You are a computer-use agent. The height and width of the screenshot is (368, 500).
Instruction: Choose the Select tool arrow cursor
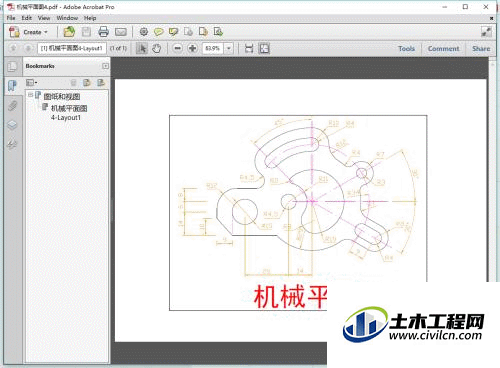[142, 49]
